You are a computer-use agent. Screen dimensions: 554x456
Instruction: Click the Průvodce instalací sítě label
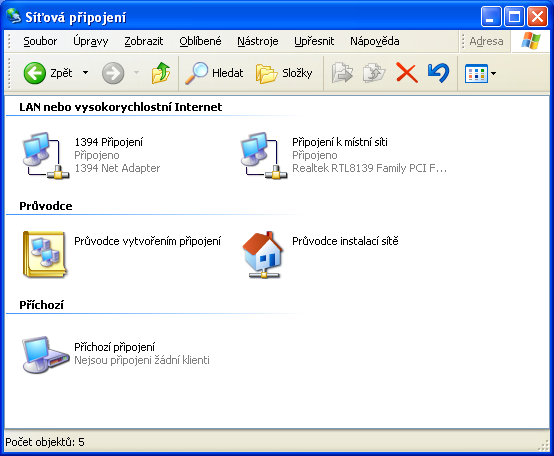click(x=345, y=241)
